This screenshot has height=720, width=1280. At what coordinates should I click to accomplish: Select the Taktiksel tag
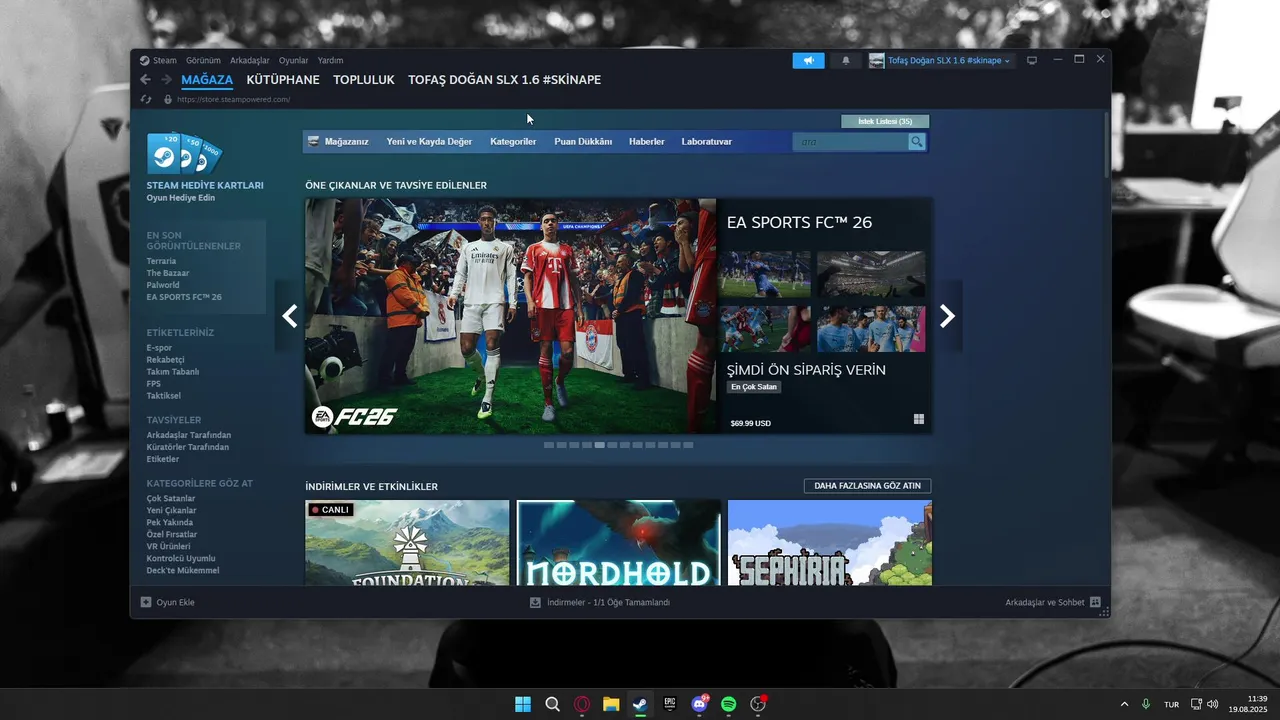163,396
